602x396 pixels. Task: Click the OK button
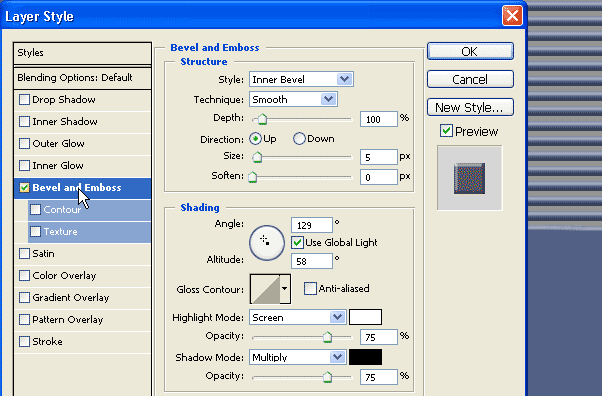click(x=470, y=51)
